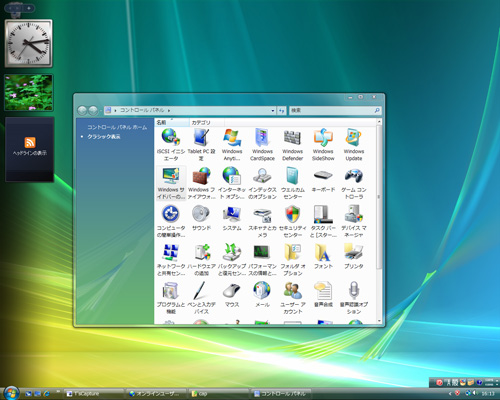Open 音声合成 icon
The height and width of the screenshot is (400, 500).
[323, 295]
